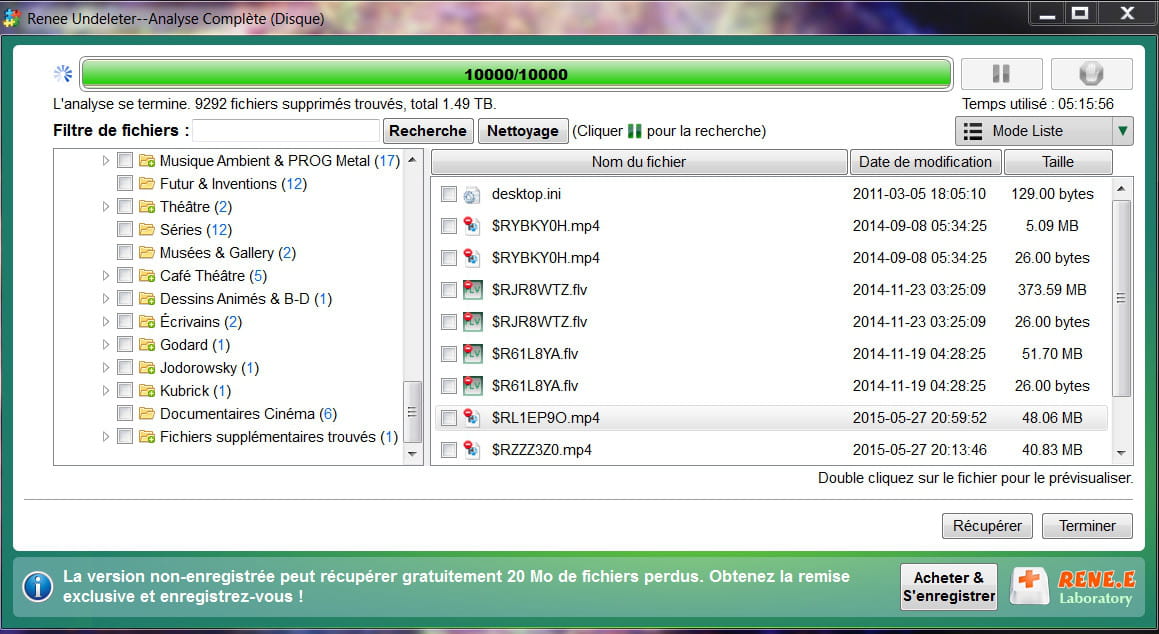Check the box for $RZZZ3Z0.mp4

point(449,450)
